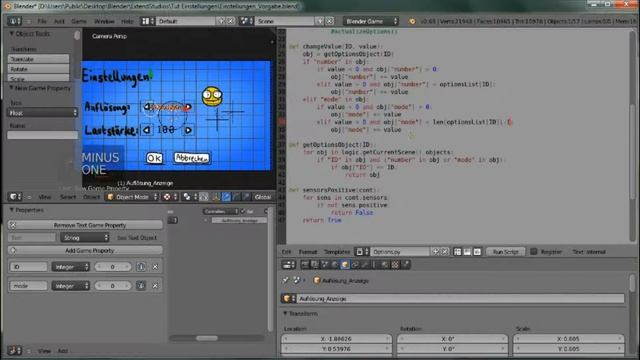The height and width of the screenshot is (360, 640).
Task: Open the Templates menu in text editor
Action: point(337,252)
